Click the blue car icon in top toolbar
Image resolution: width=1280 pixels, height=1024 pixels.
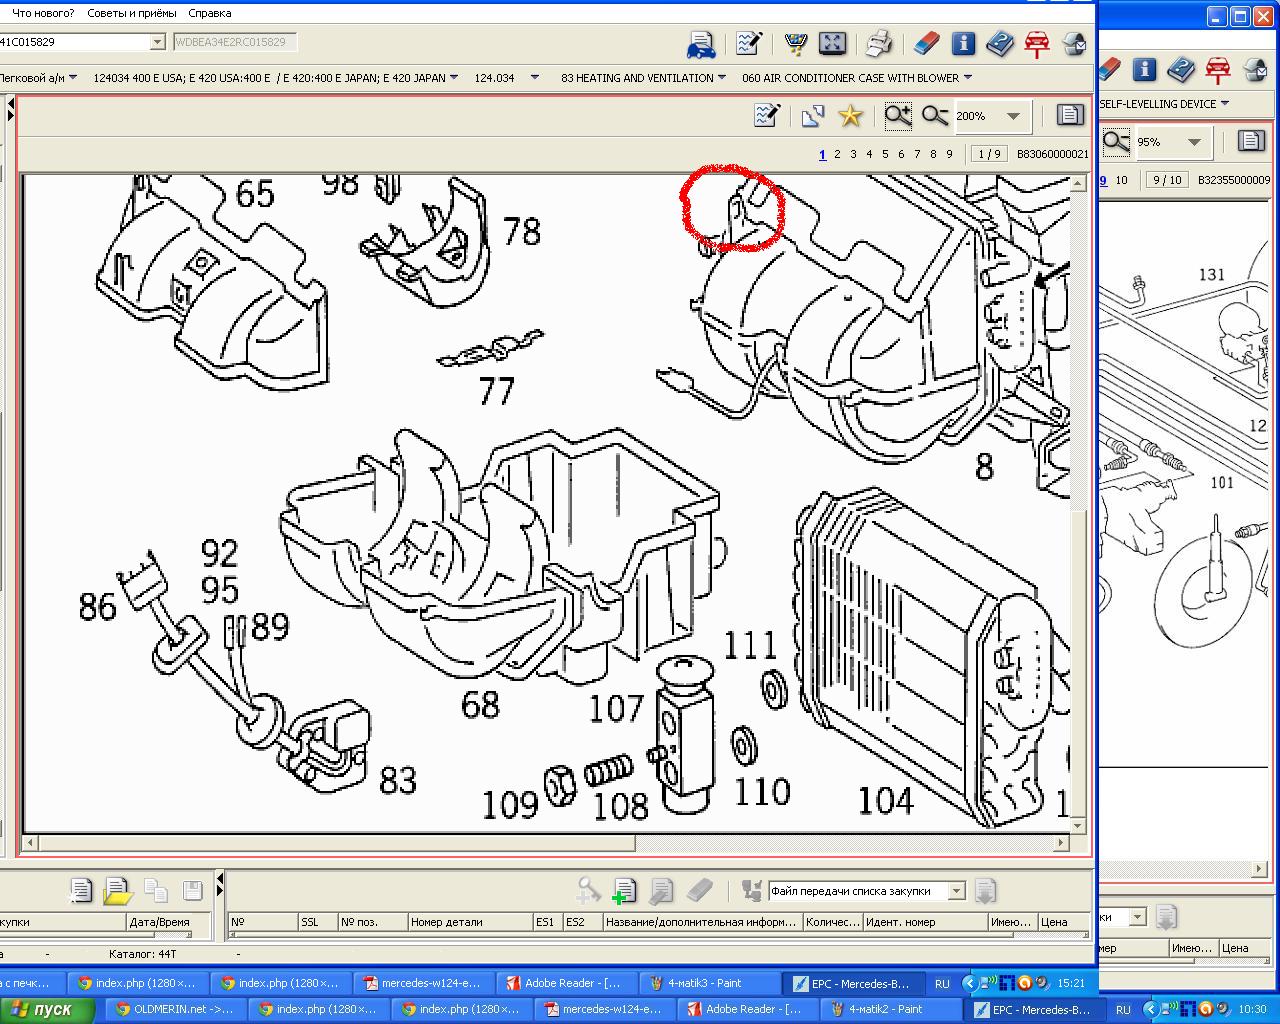[x=701, y=44]
